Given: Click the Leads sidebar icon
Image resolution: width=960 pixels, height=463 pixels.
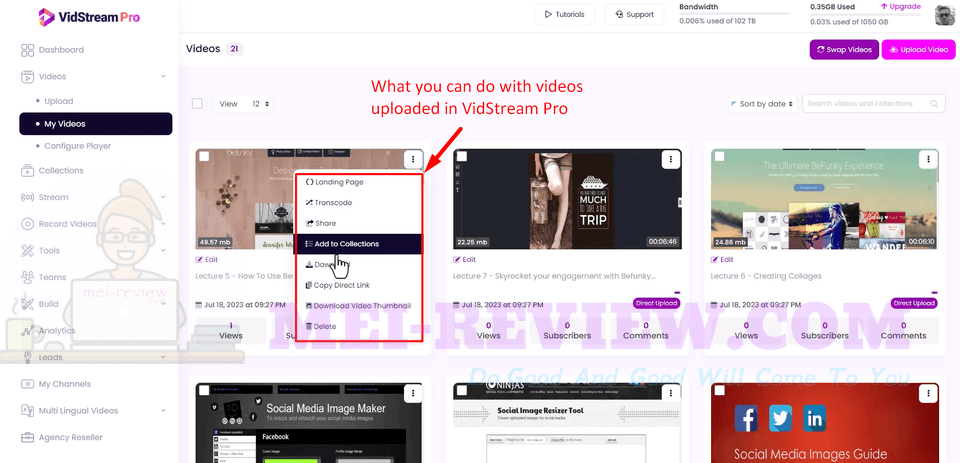Looking at the screenshot, I should click(28, 357).
